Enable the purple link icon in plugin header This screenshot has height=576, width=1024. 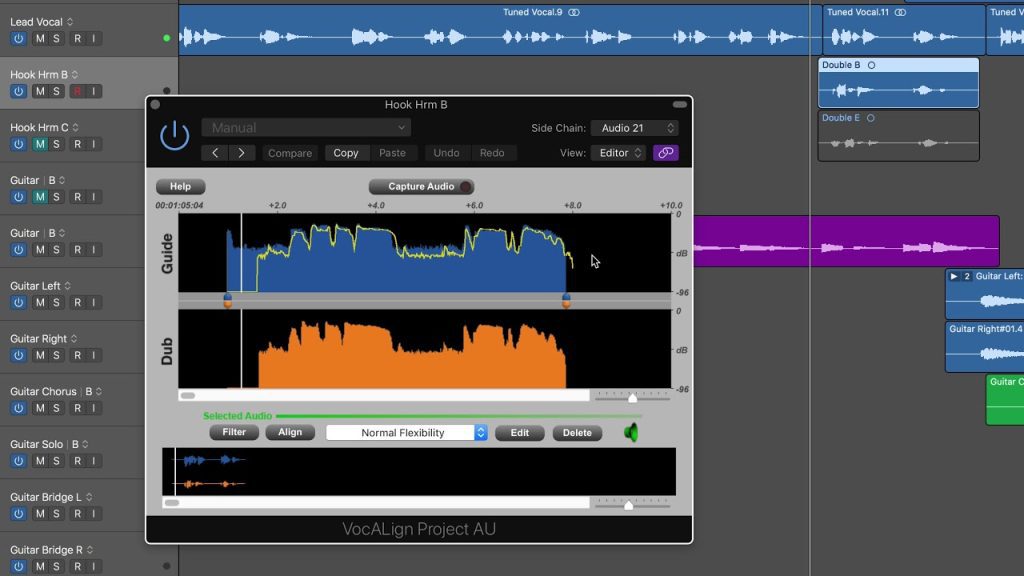tap(665, 152)
